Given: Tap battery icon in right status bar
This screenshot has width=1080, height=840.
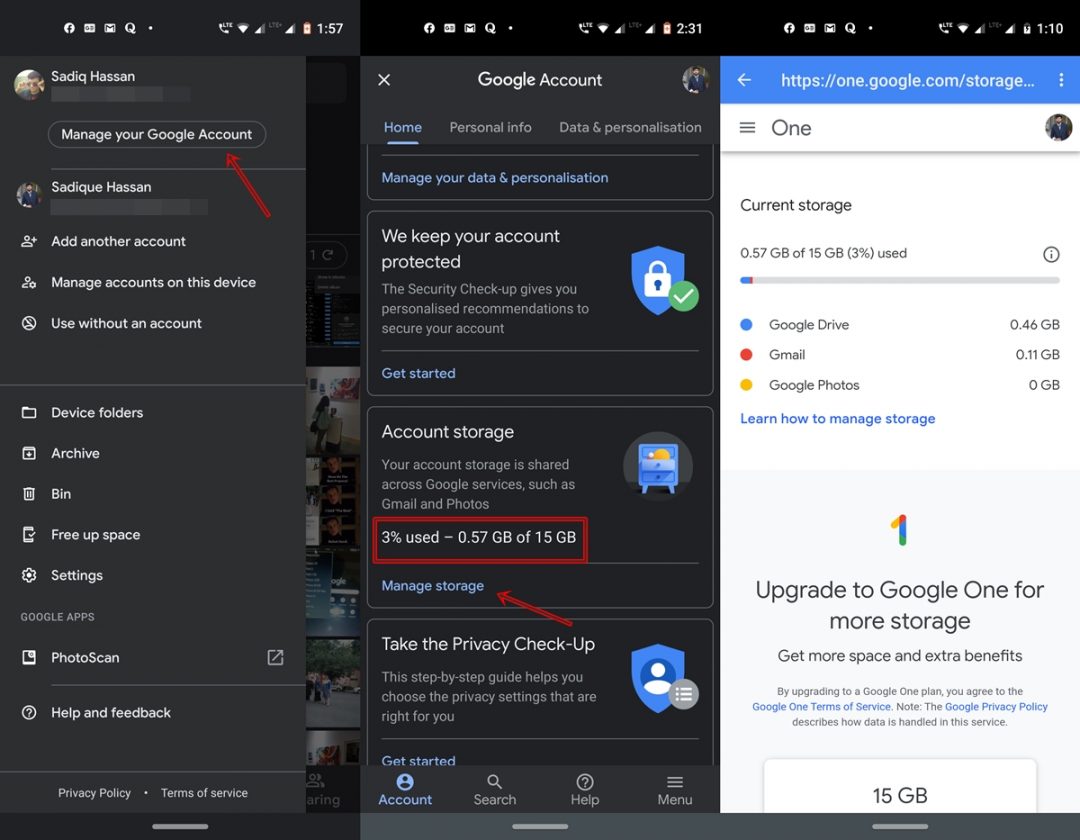Looking at the screenshot, I should click(1027, 28).
